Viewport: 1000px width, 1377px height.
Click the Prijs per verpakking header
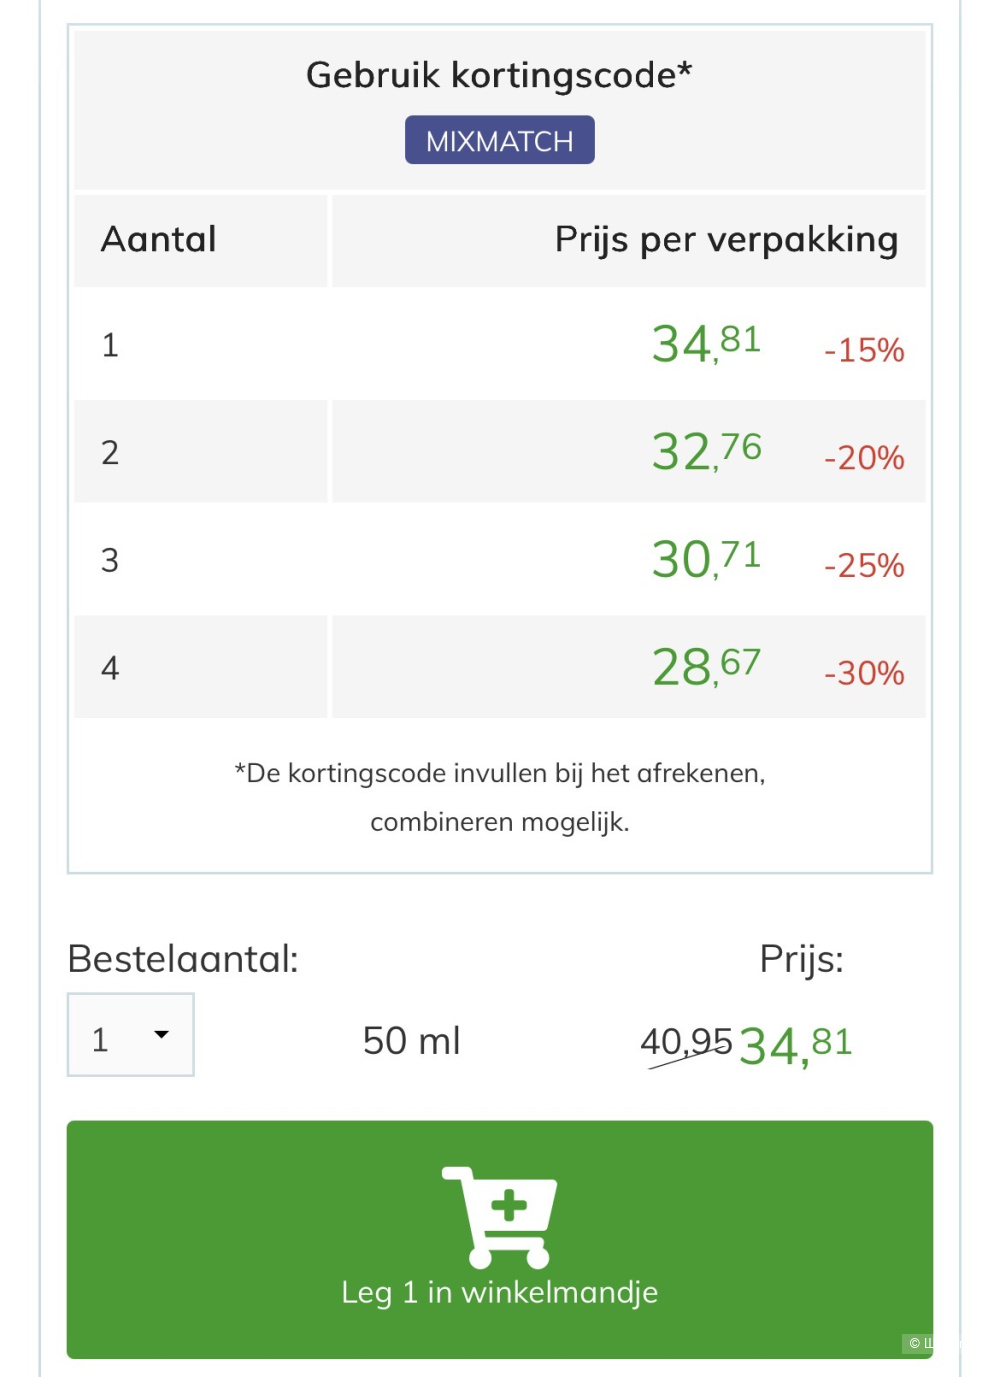click(726, 240)
